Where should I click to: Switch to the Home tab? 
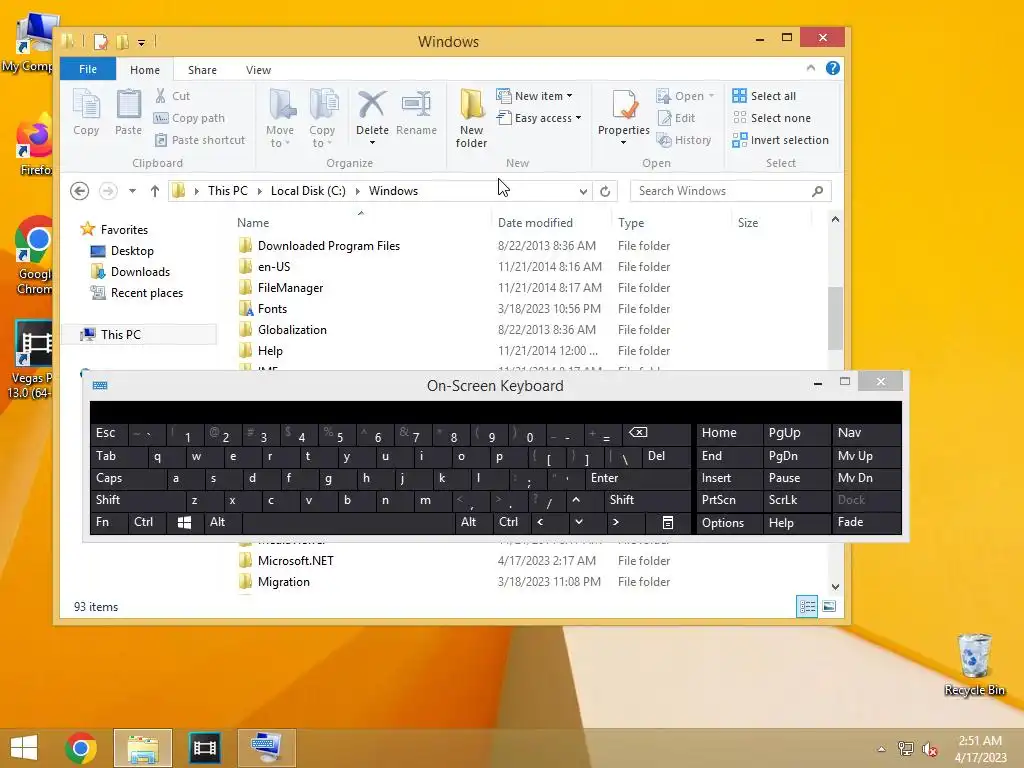tap(145, 70)
